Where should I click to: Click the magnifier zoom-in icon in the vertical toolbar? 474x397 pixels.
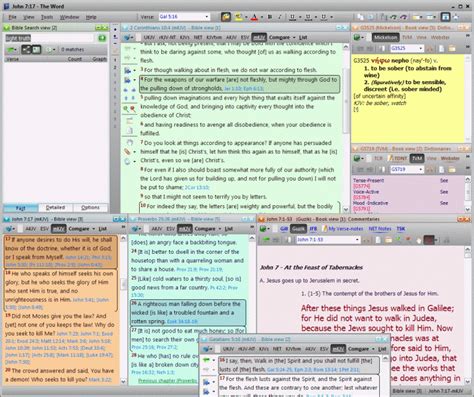[126, 109]
